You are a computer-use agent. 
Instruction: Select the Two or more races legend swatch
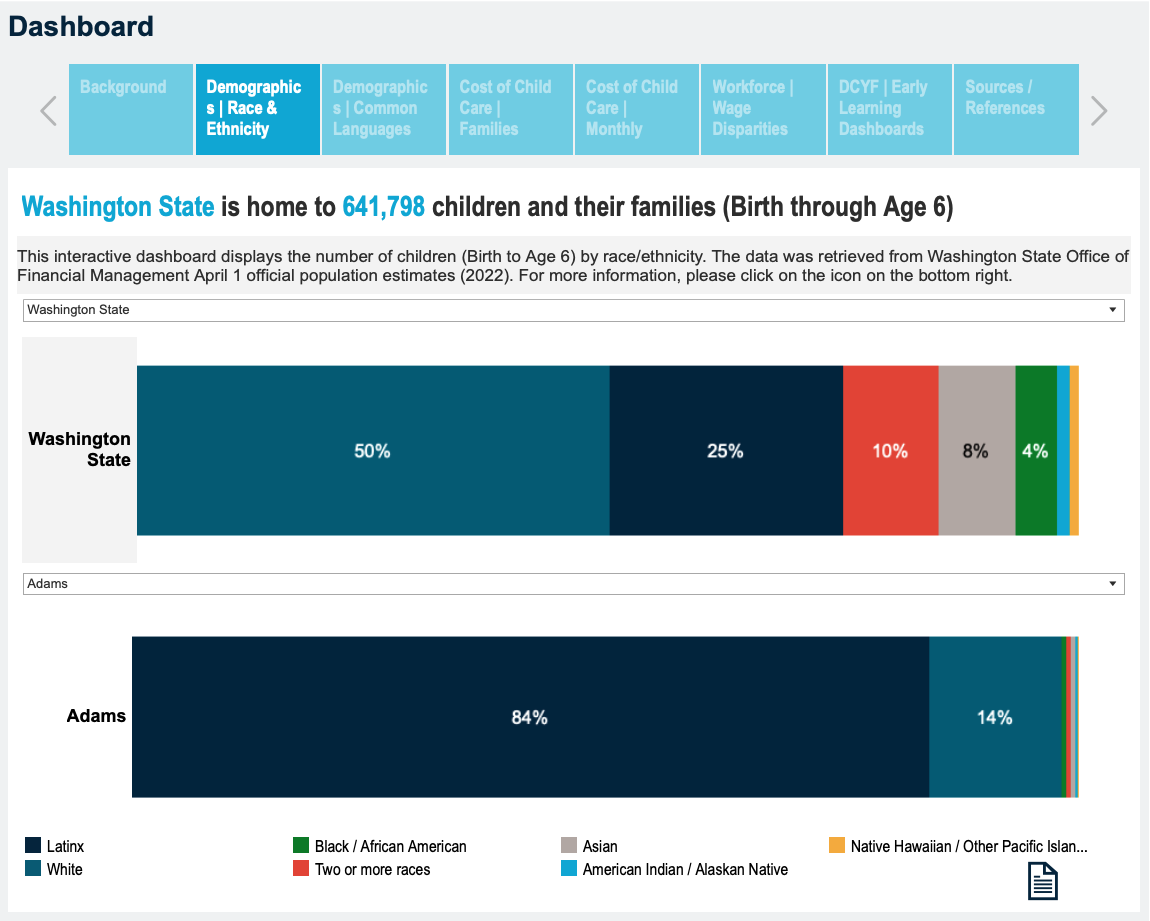(x=301, y=869)
